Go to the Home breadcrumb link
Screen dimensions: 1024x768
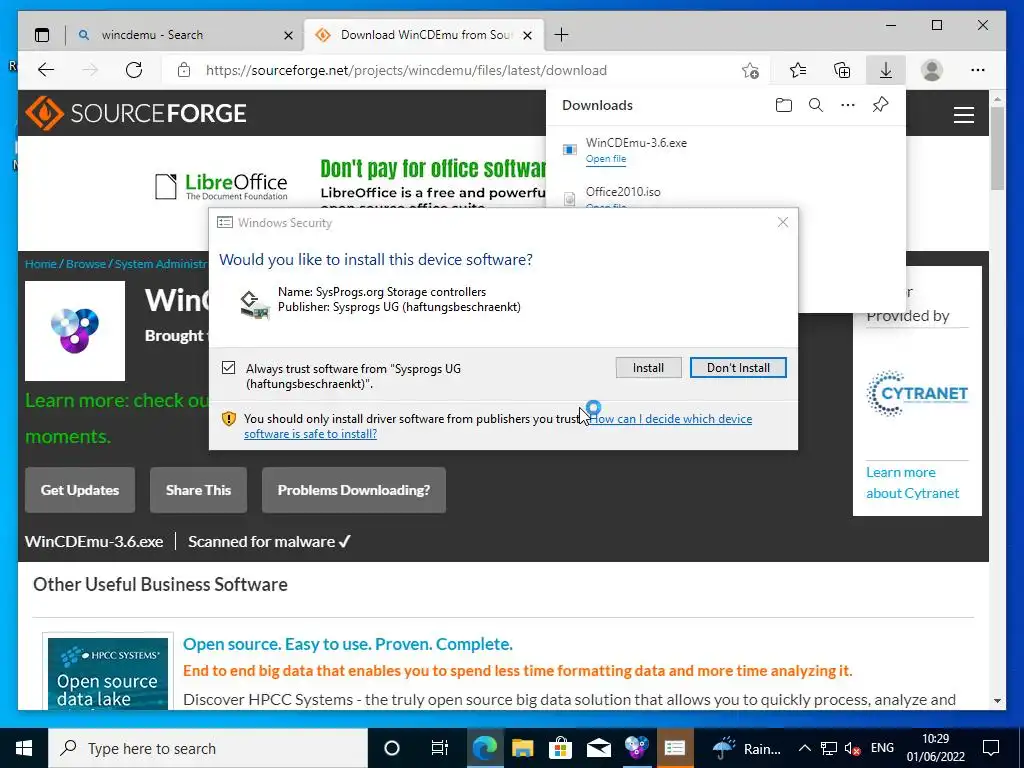point(40,264)
